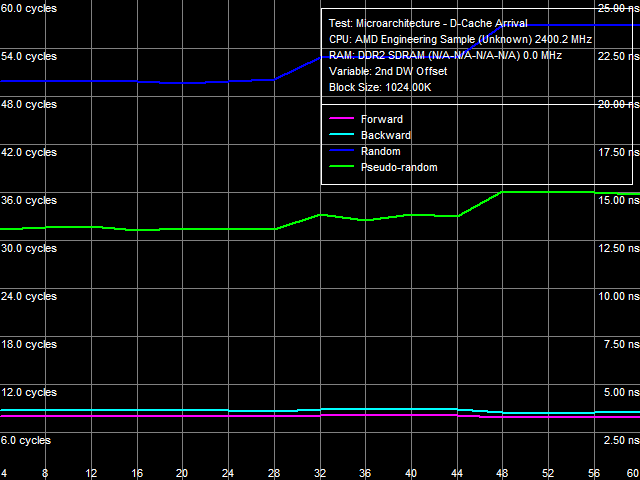Click the blue Random legend line swatch
640x480 pixels.
pos(341,152)
